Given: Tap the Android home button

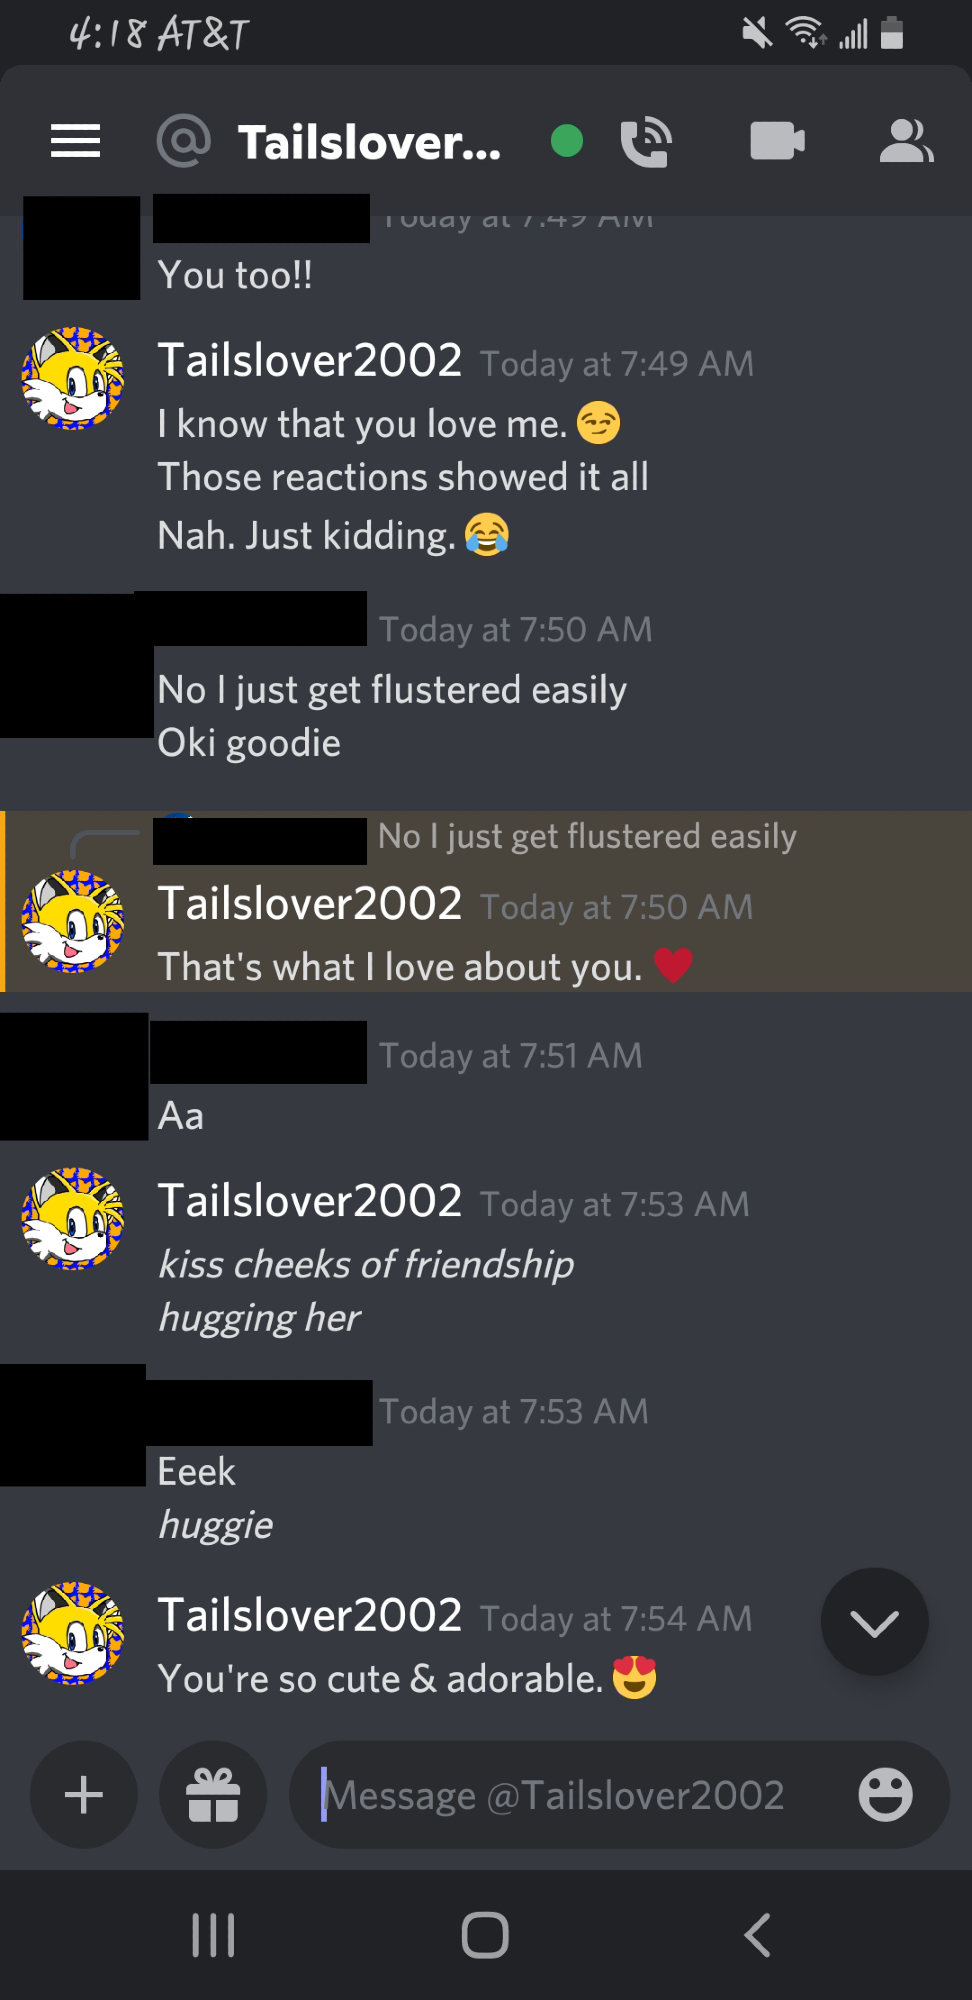Looking at the screenshot, I should [485, 1935].
